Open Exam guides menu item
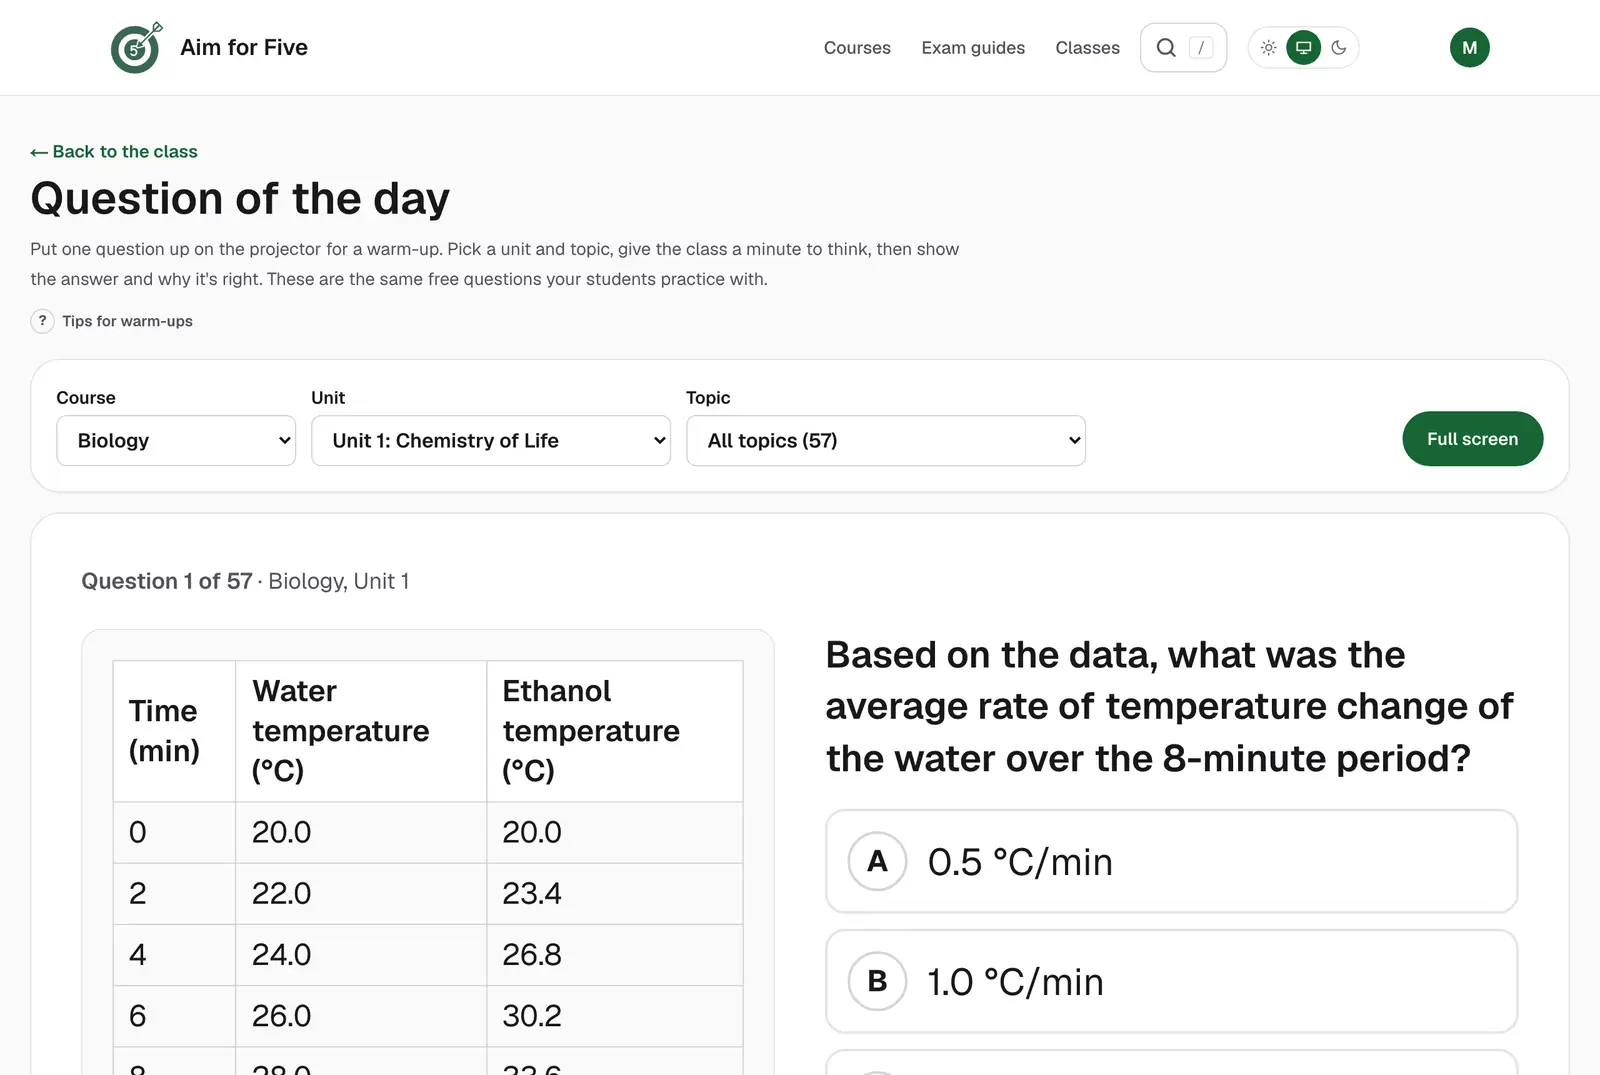This screenshot has width=1600, height=1075. click(973, 47)
